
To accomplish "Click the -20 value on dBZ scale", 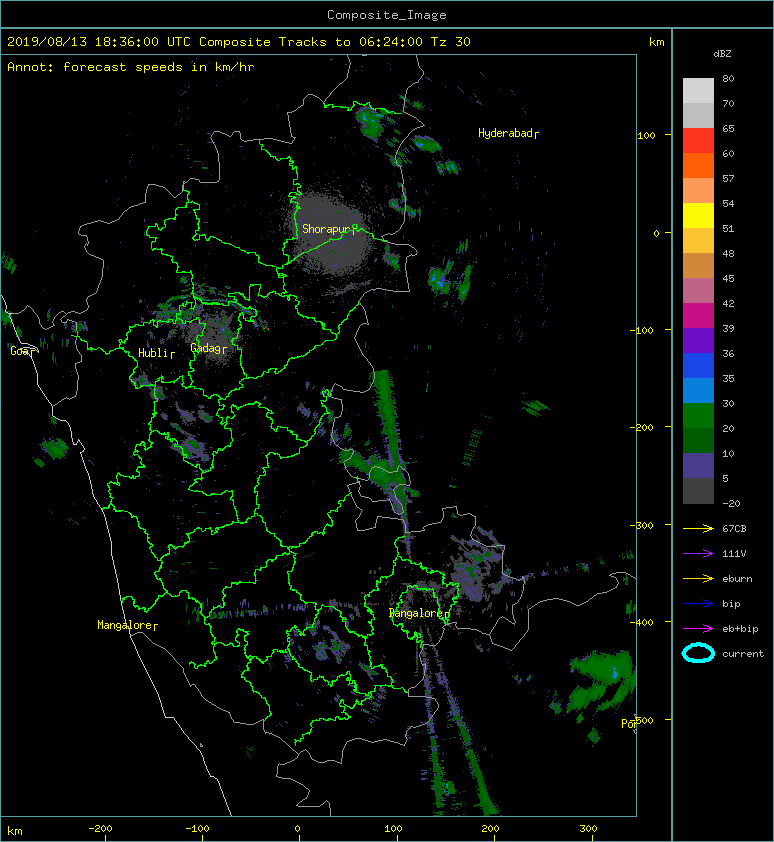I will click(x=731, y=503).
